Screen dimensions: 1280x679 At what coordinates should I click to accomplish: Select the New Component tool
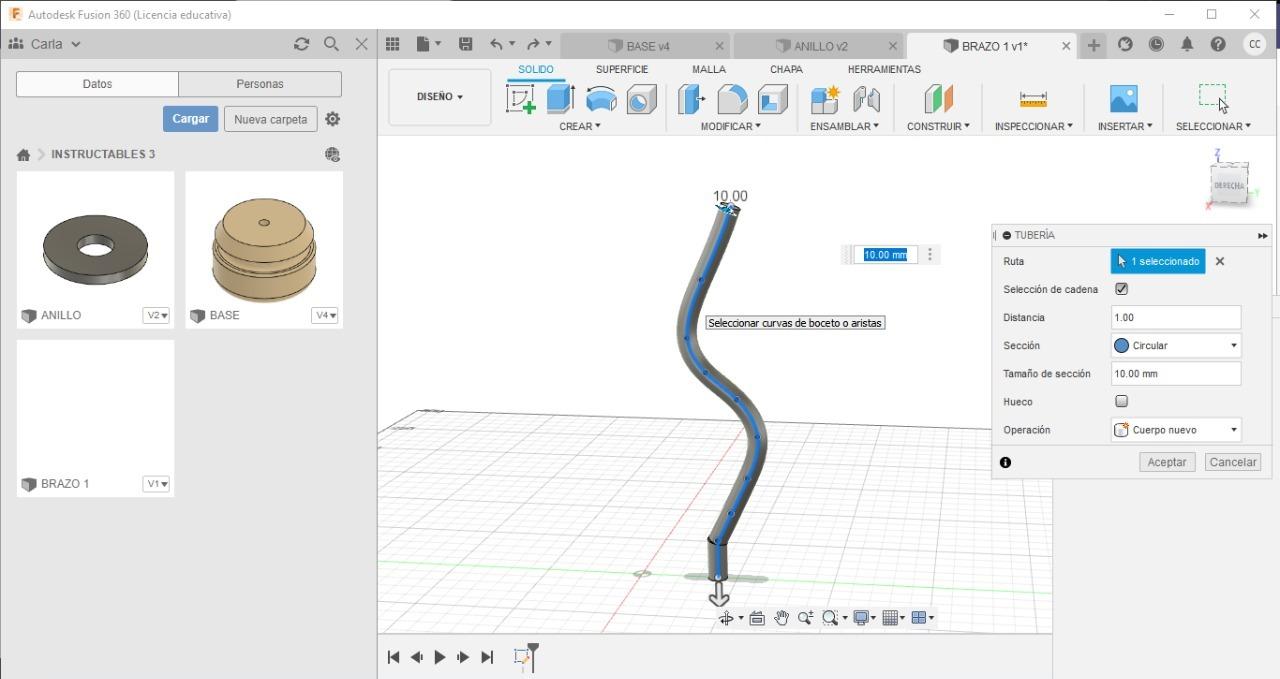[x=825, y=99]
